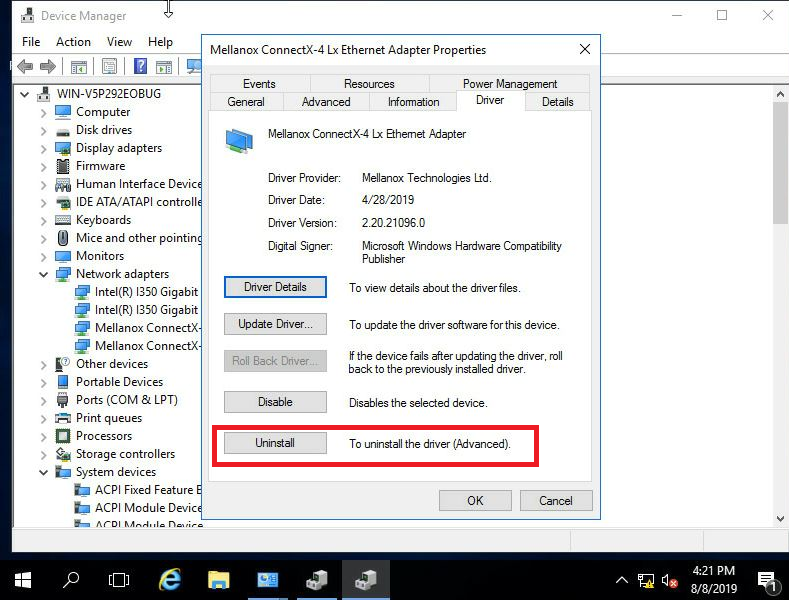This screenshot has height=600, width=789.
Task: Expand the Disk drives tree node
Action: [x=44, y=131]
